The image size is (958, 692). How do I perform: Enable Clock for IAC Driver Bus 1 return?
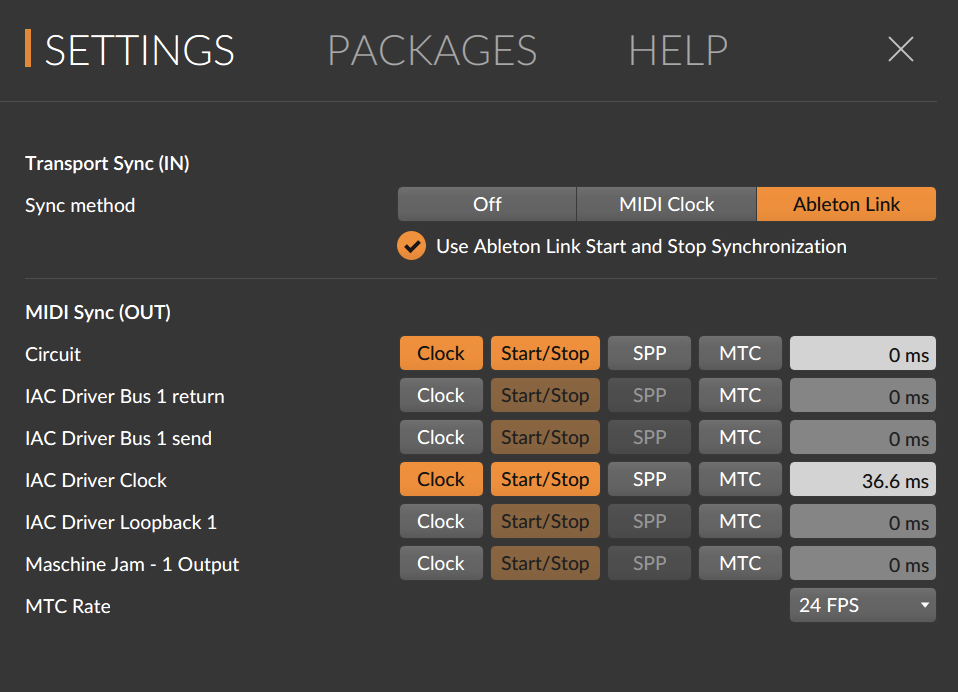(441, 395)
